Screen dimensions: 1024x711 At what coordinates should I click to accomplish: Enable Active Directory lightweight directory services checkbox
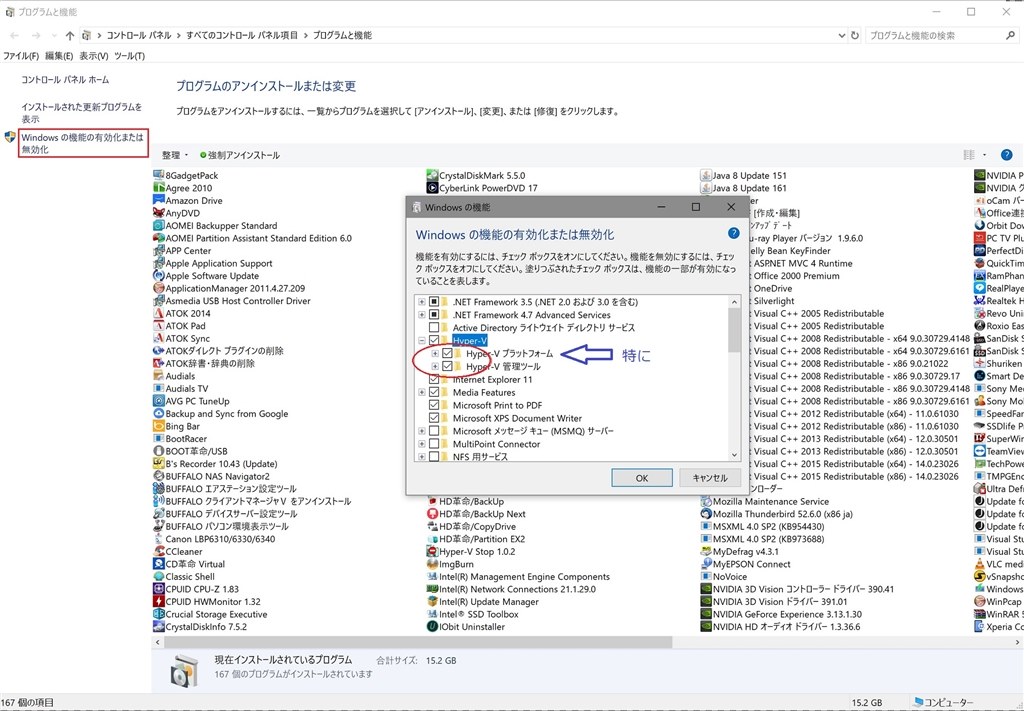tap(434, 327)
